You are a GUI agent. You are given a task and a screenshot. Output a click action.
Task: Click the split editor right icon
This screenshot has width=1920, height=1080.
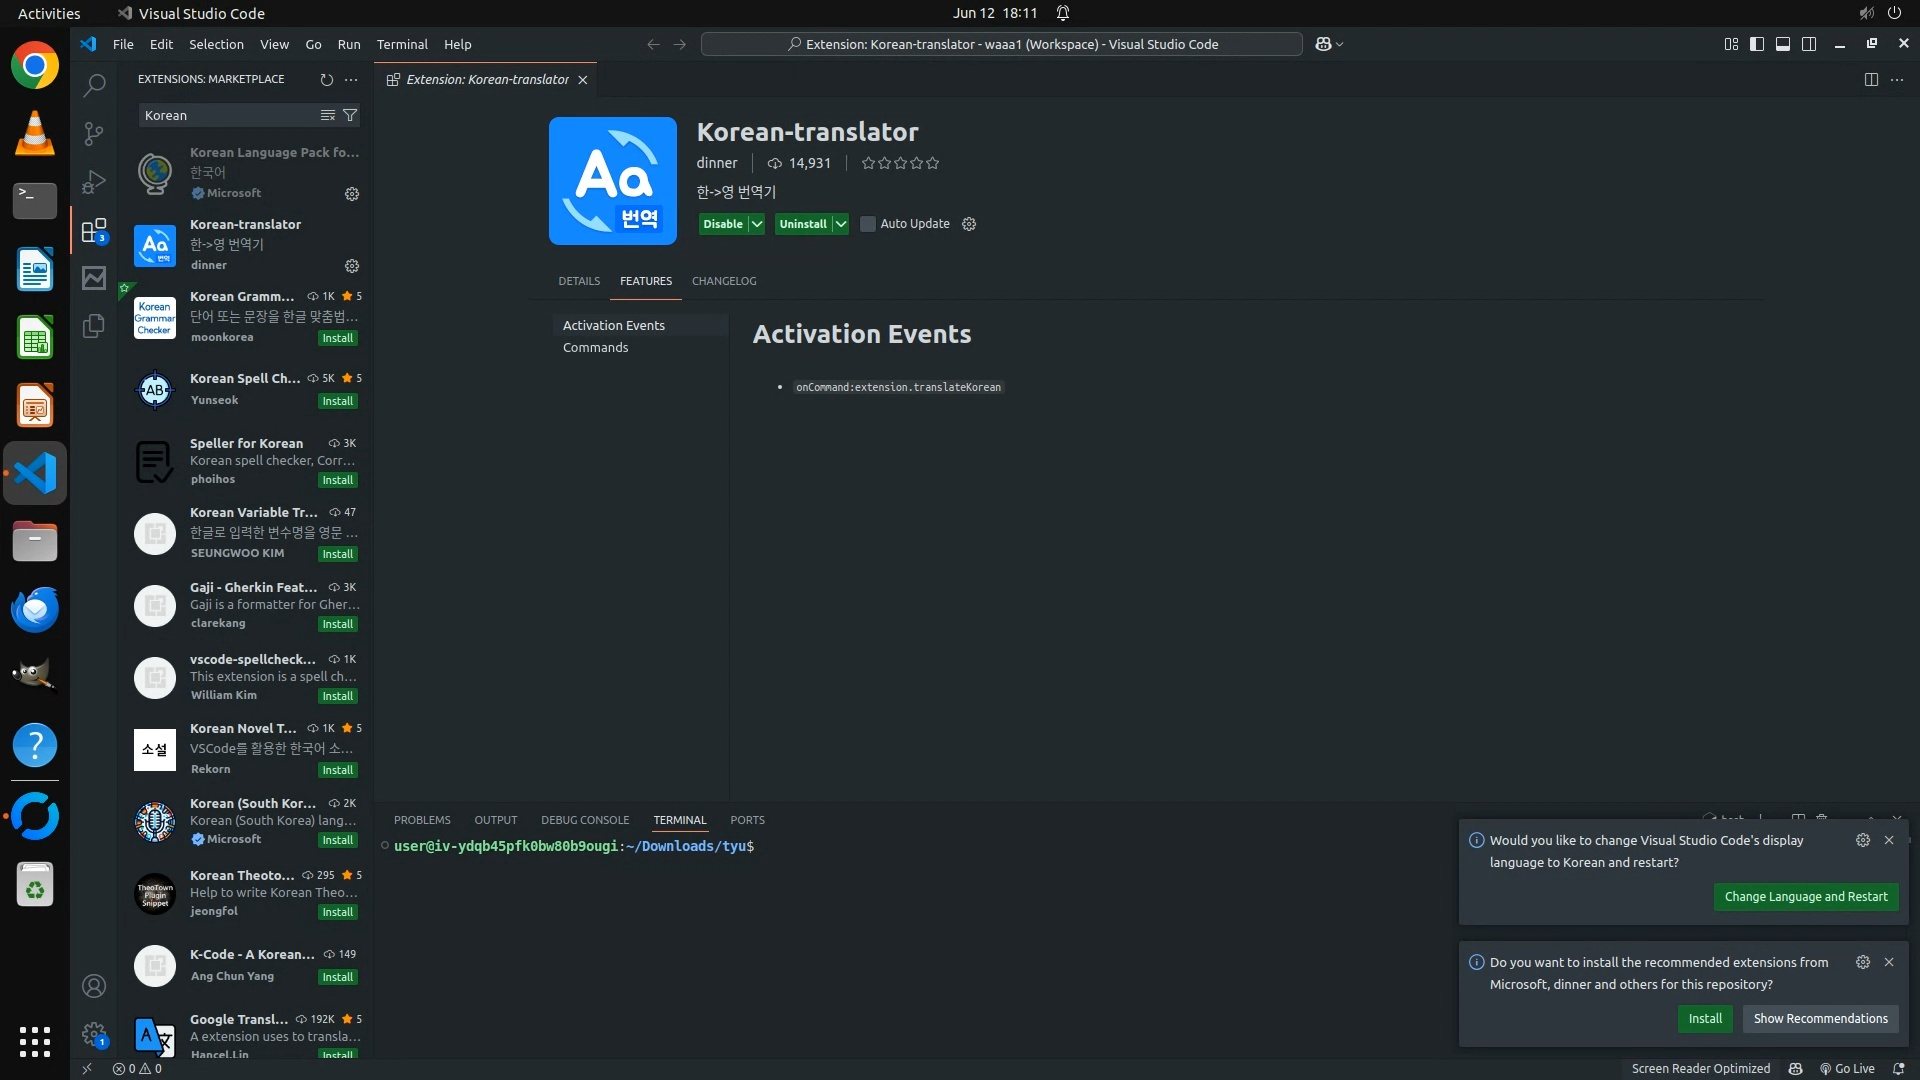click(1871, 79)
